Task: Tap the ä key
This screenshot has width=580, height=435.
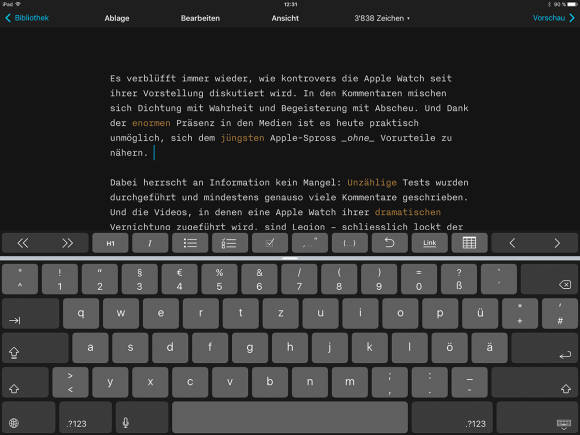Action: [x=489, y=348]
